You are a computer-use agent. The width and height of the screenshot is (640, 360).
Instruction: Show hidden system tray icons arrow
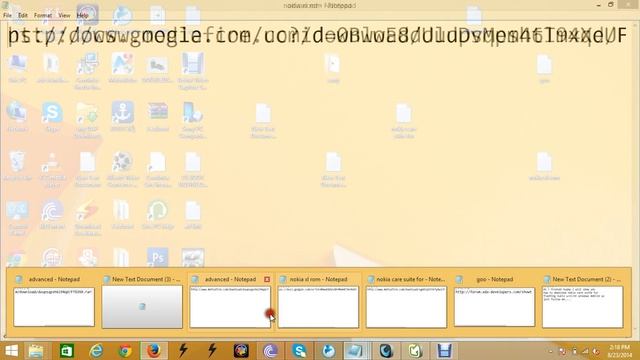click(x=551, y=351)
